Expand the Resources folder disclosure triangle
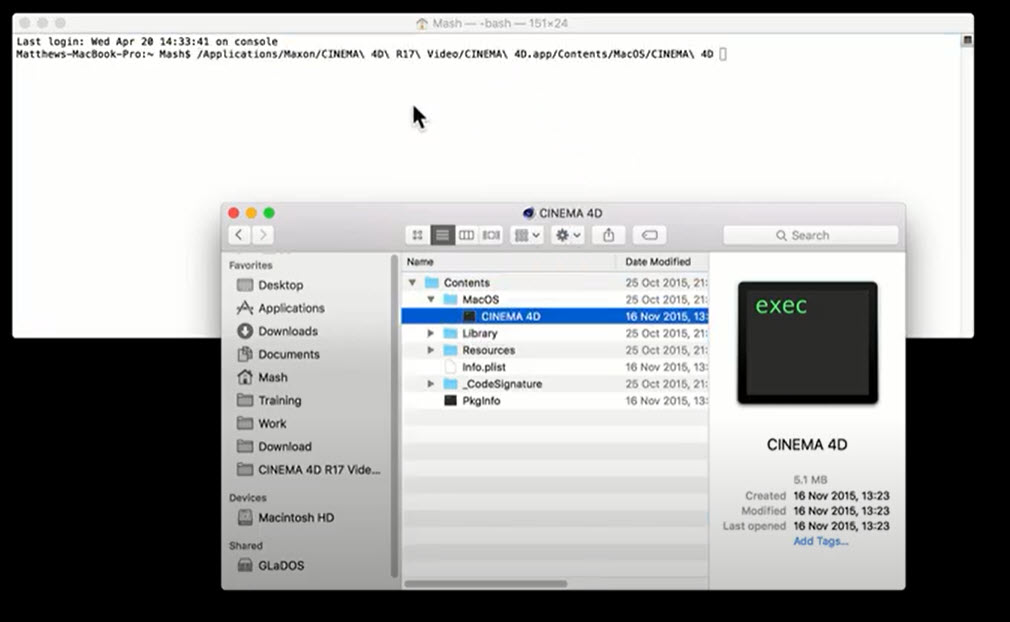The image size is (1010, 622). [431, 350]
